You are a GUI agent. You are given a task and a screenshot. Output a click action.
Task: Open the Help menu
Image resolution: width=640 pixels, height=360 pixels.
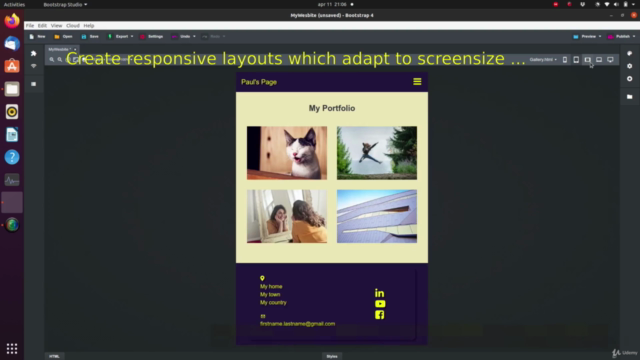89,25
